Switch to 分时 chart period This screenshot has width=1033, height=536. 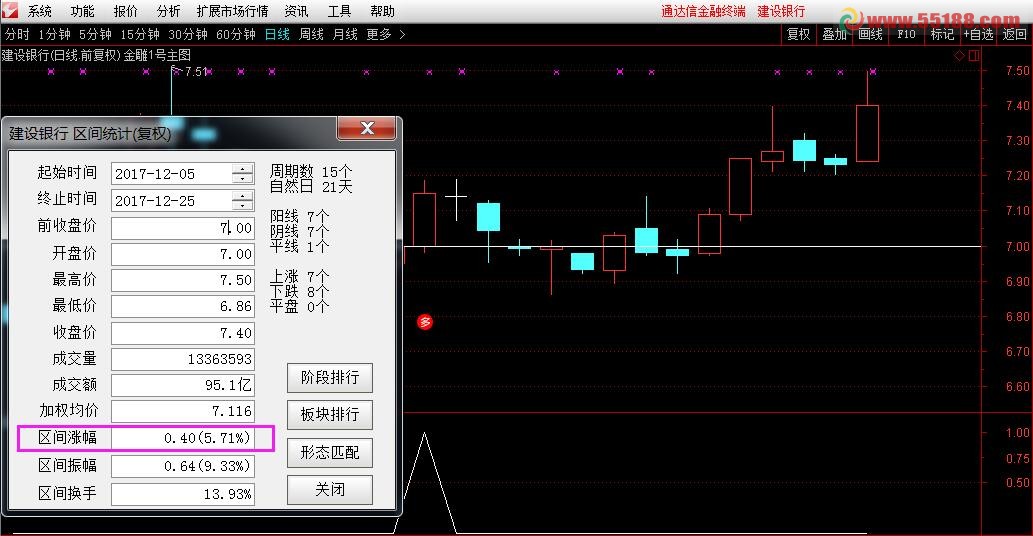tap(17, 34)
